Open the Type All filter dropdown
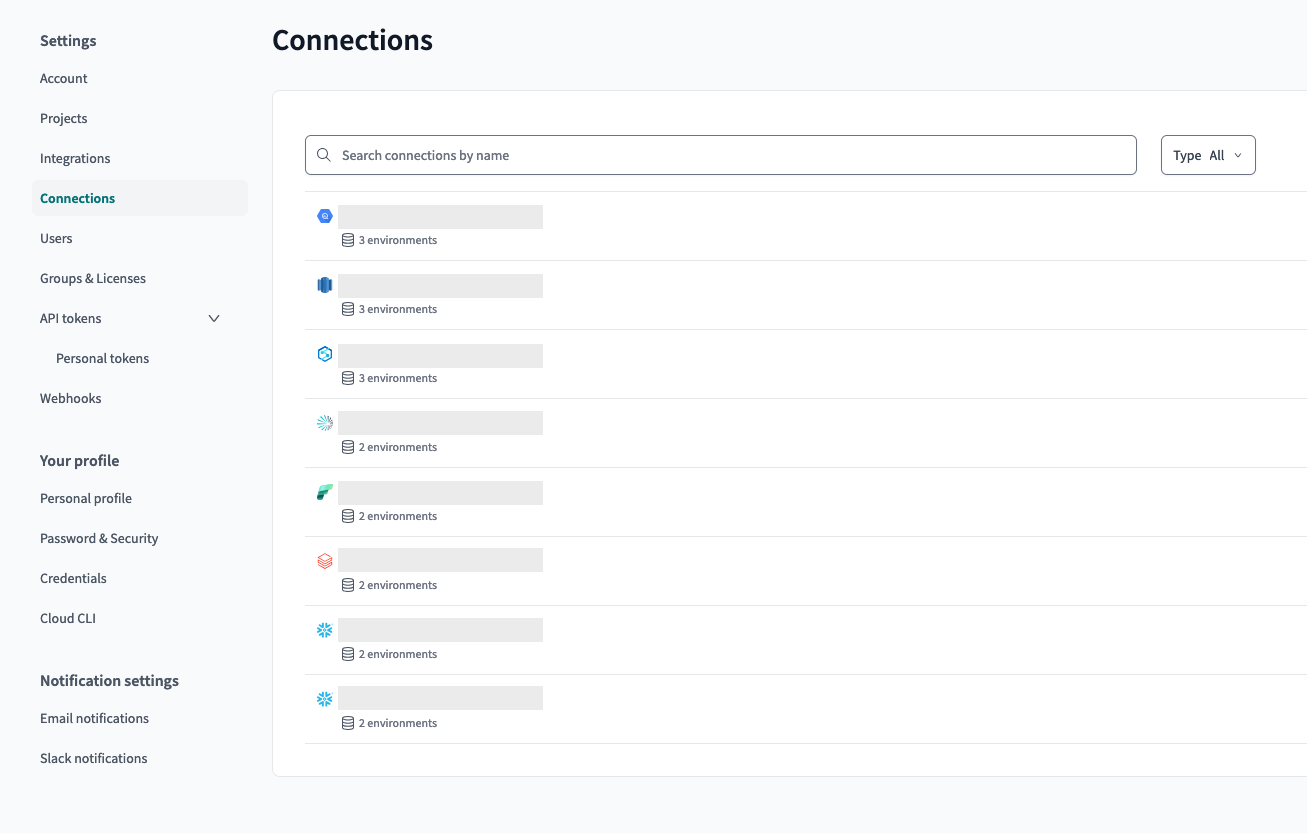This screenshot has height=833, width=1307. [x=1207, y=155]
